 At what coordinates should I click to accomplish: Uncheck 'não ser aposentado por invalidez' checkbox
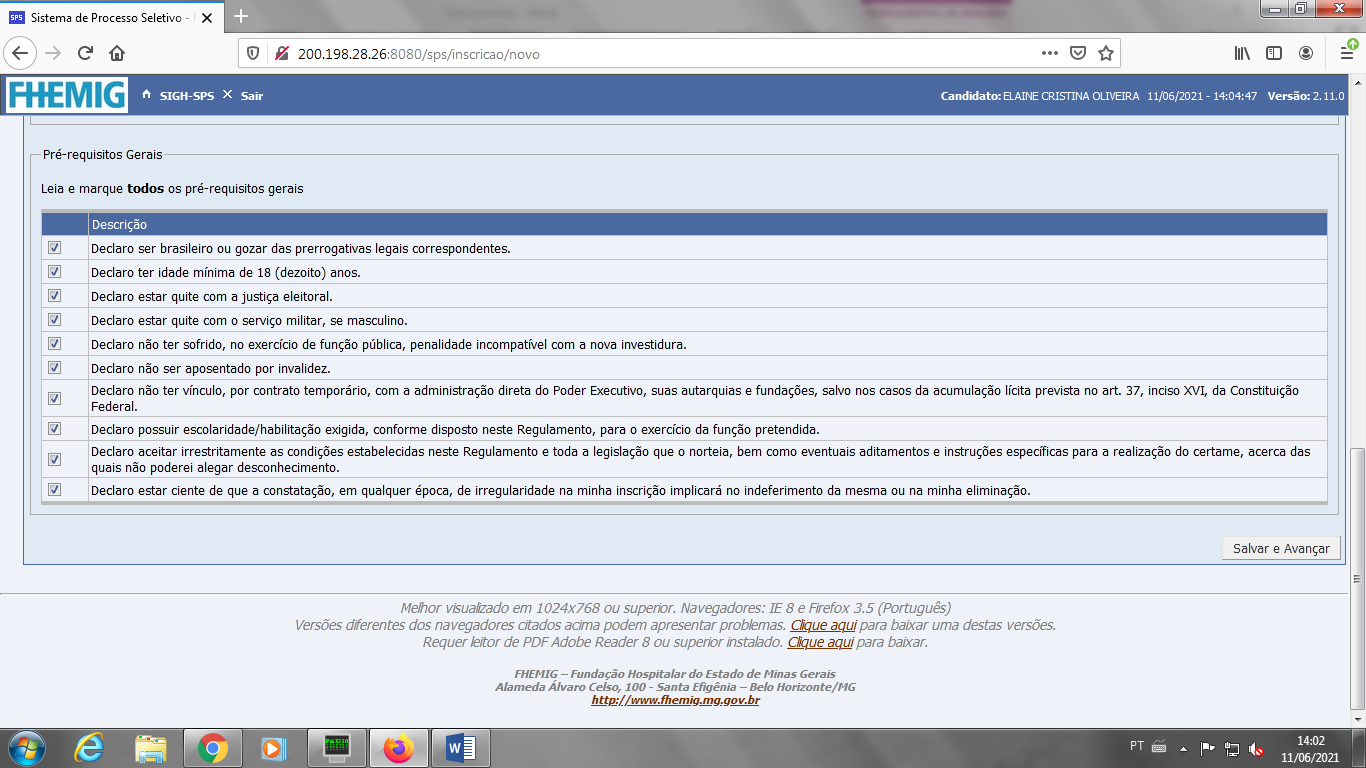point(55,368)
